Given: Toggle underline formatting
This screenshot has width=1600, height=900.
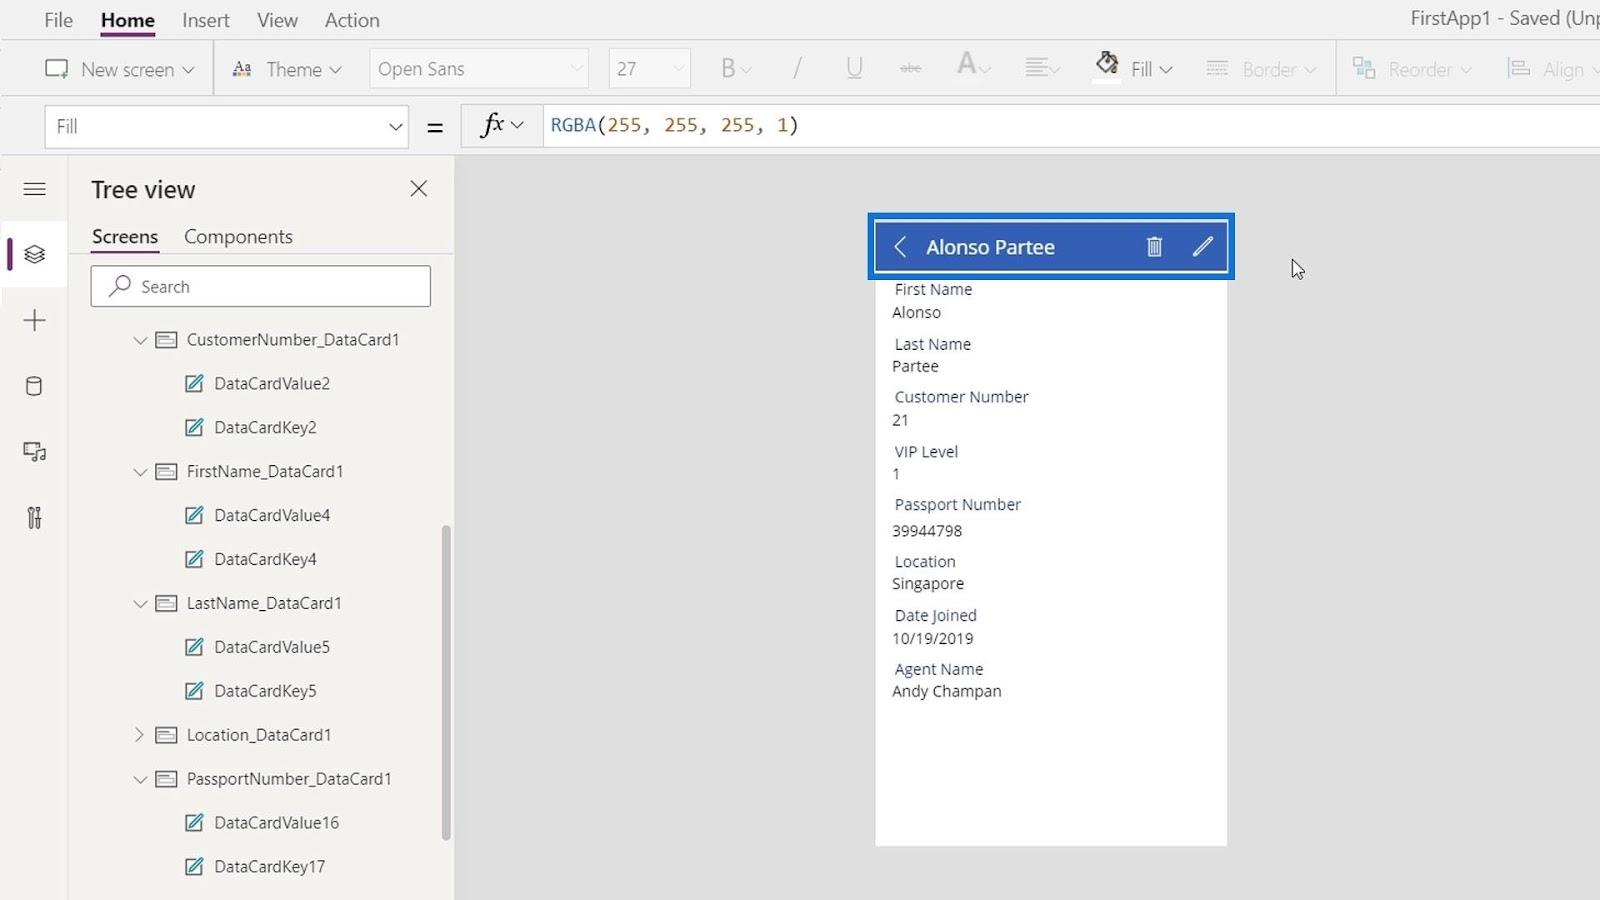Looking at the screenshot, I should click(x=854, y=68).
